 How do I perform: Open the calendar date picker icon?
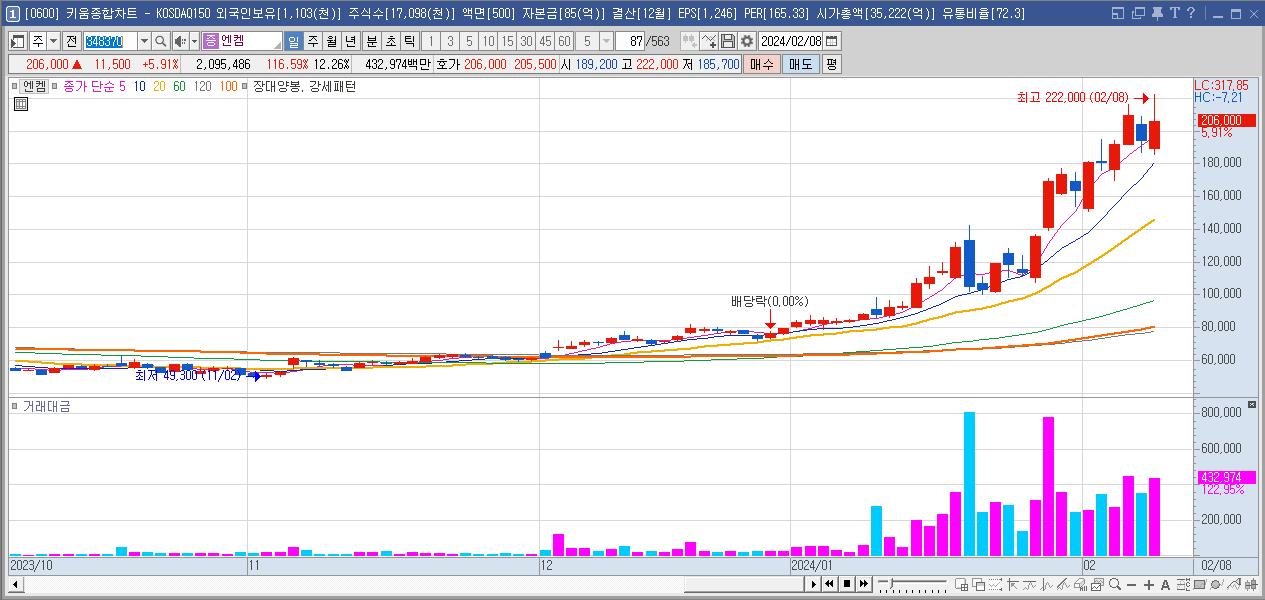[x=832, y=41]
